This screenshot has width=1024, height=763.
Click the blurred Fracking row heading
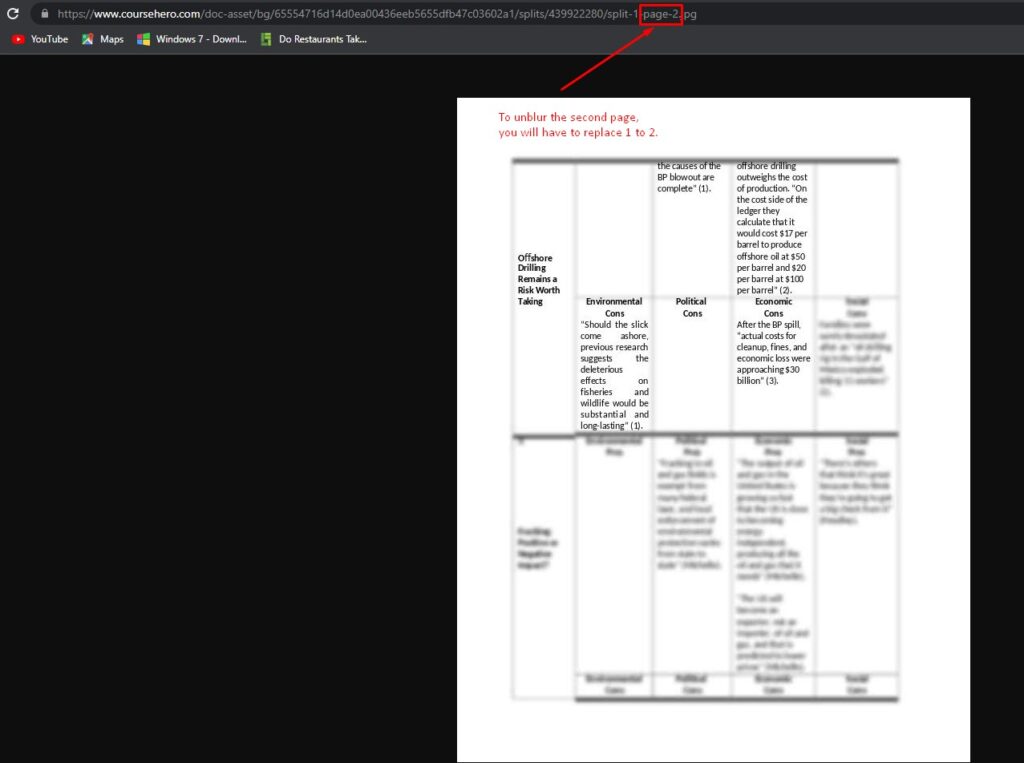click(x=539, y=548)
